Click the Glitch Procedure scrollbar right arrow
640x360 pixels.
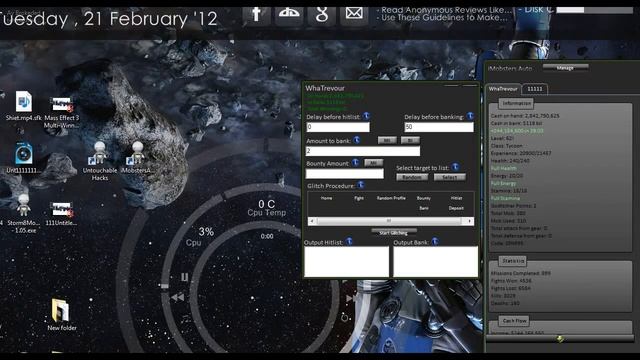(x=469, y=221)
